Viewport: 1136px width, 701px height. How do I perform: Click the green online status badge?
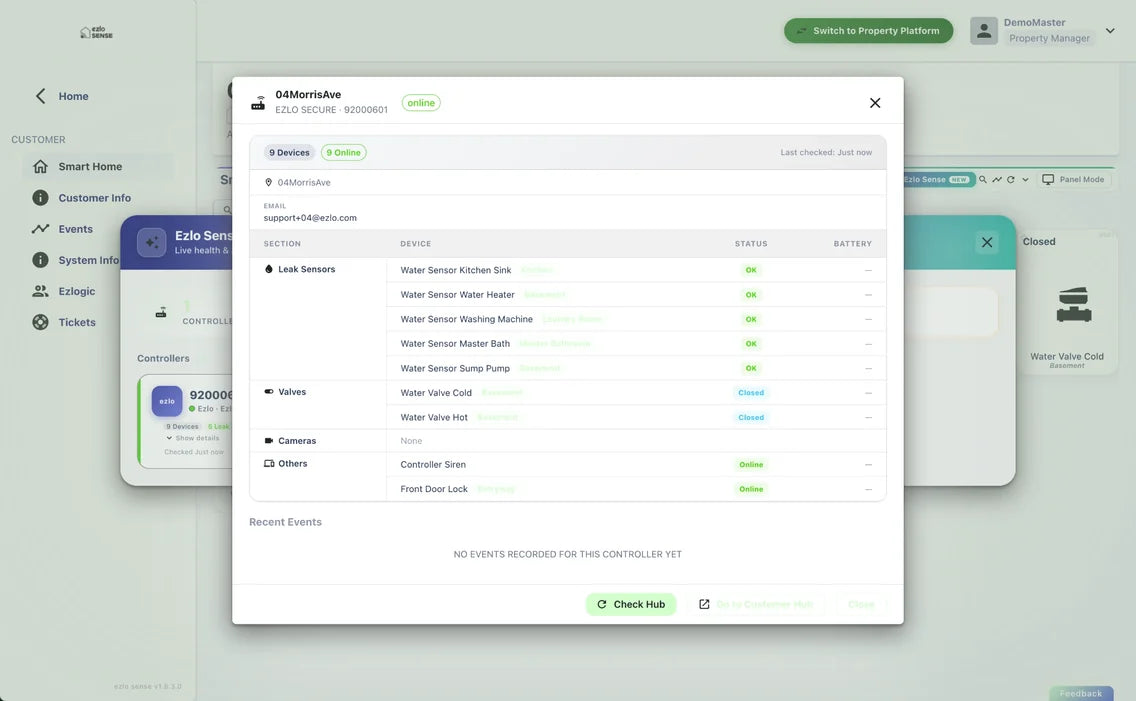point(421,103)
